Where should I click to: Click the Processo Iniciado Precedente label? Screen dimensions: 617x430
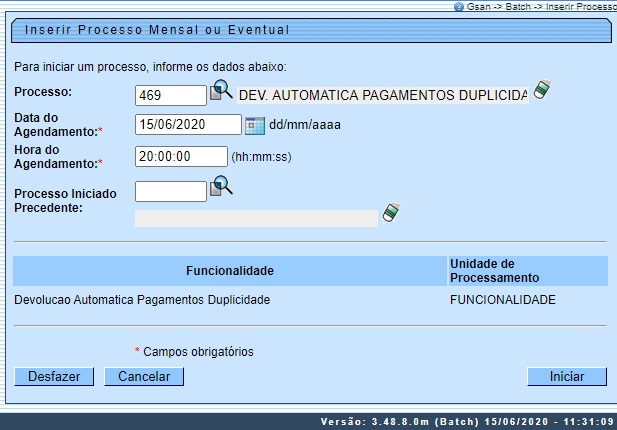[x=65, y=201]
